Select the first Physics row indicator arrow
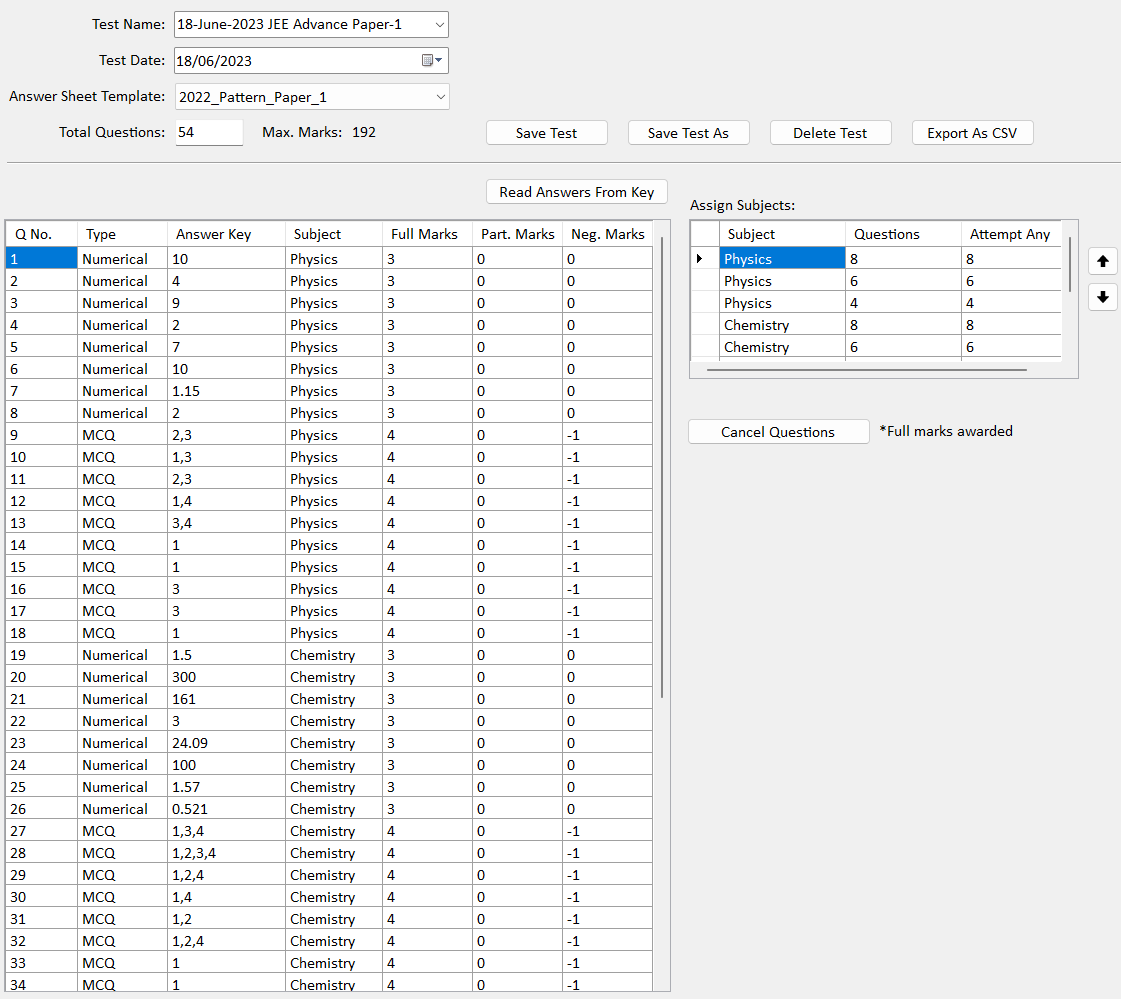The height and width of the screenshot is (999, 1121). pyautogui.click(x=704, y=259)
